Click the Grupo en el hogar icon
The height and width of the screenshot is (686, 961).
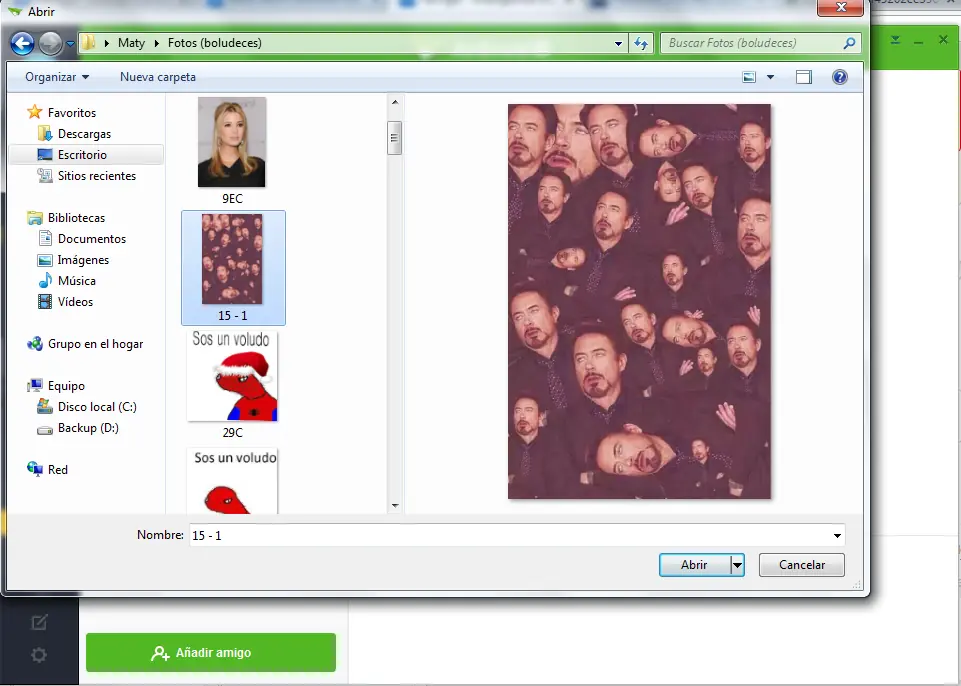point(35,343)
